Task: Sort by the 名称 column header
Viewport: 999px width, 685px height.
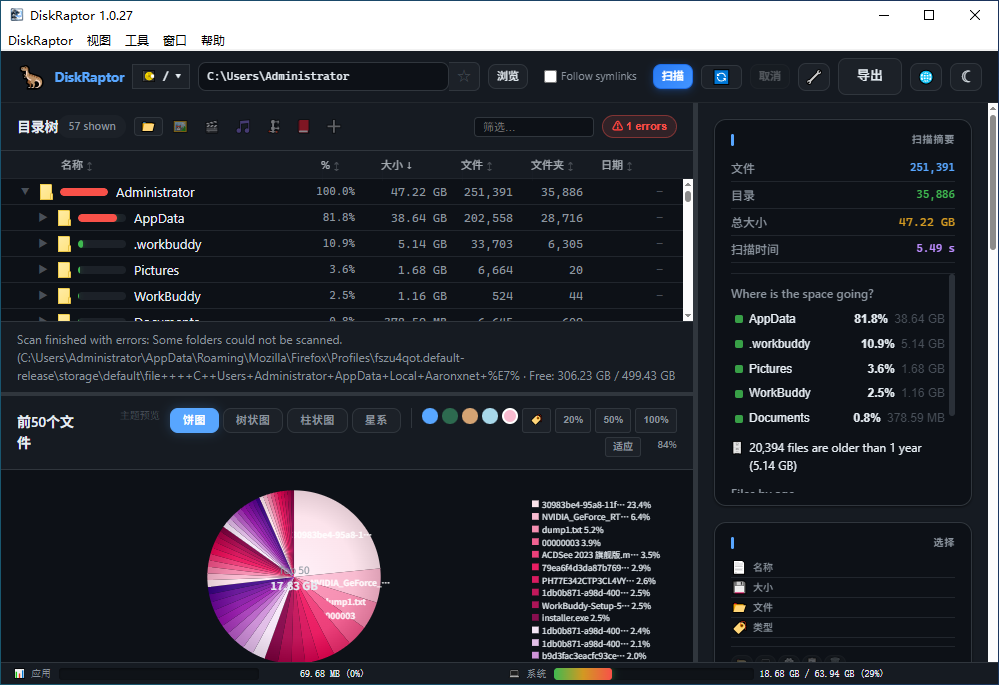Action: pos(76,166)
